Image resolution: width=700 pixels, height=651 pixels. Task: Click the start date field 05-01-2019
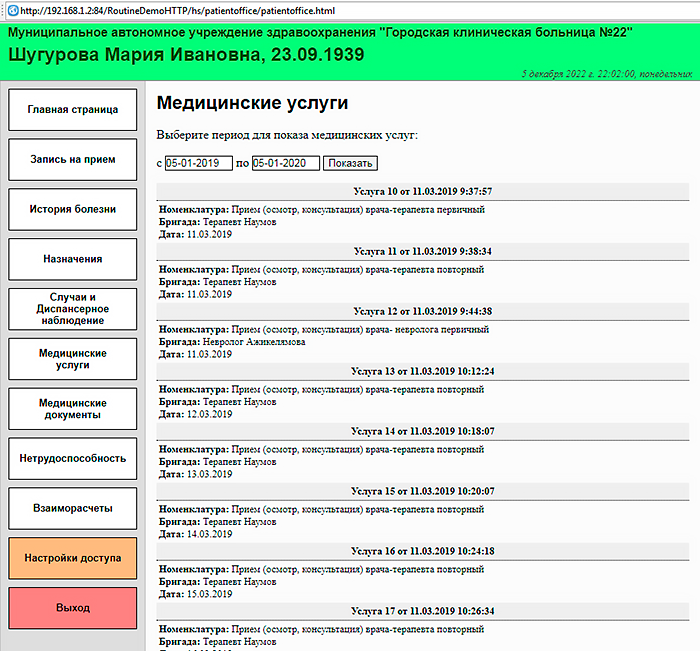point(198,163)
